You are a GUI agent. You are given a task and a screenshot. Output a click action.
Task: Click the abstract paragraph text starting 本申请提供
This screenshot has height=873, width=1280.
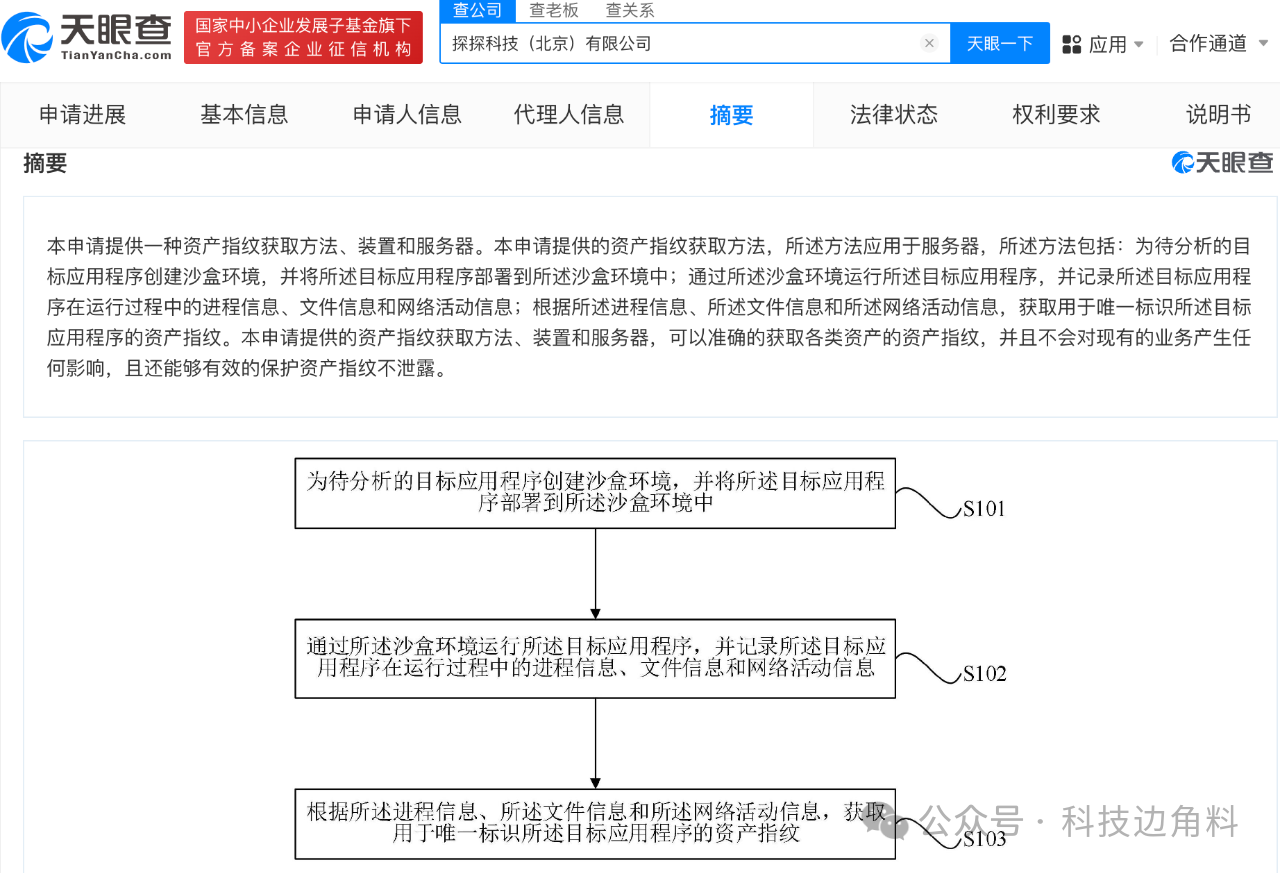(x=649, y=308)
